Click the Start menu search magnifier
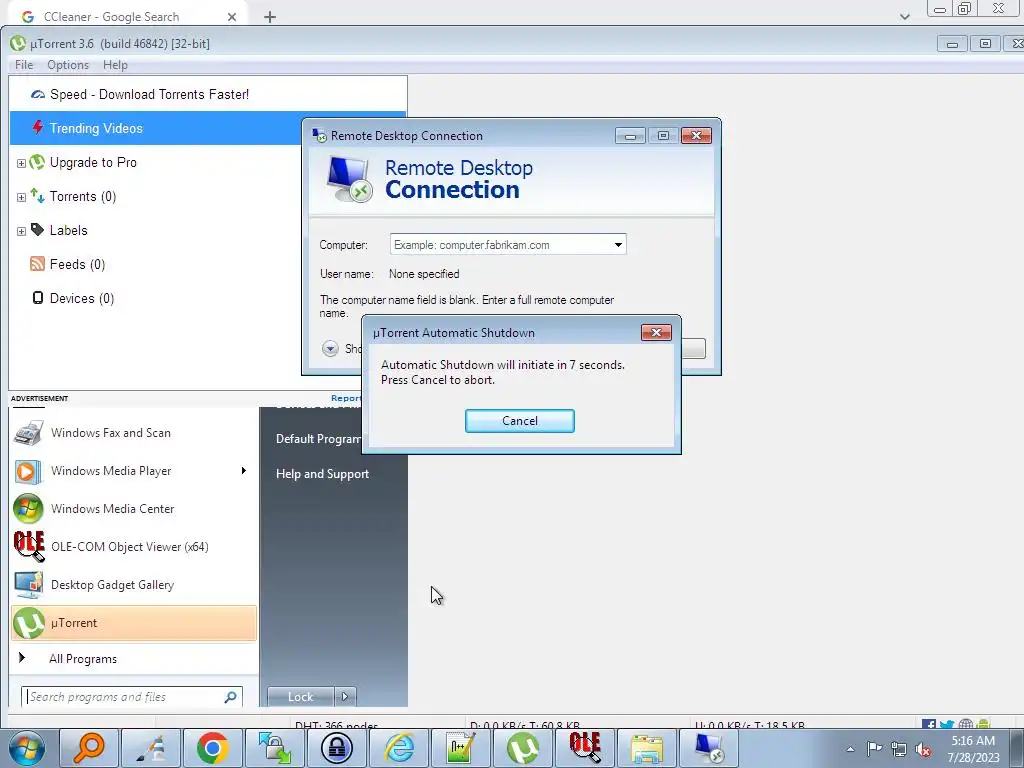Image resolution: width=1024 pixels, height=768 pixels. [x=231, y=697]
